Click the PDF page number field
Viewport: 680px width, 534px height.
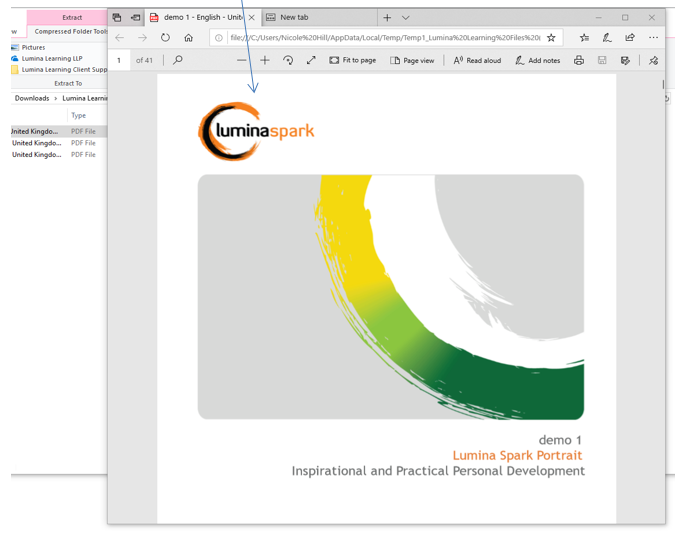click(x=119, y=60)
